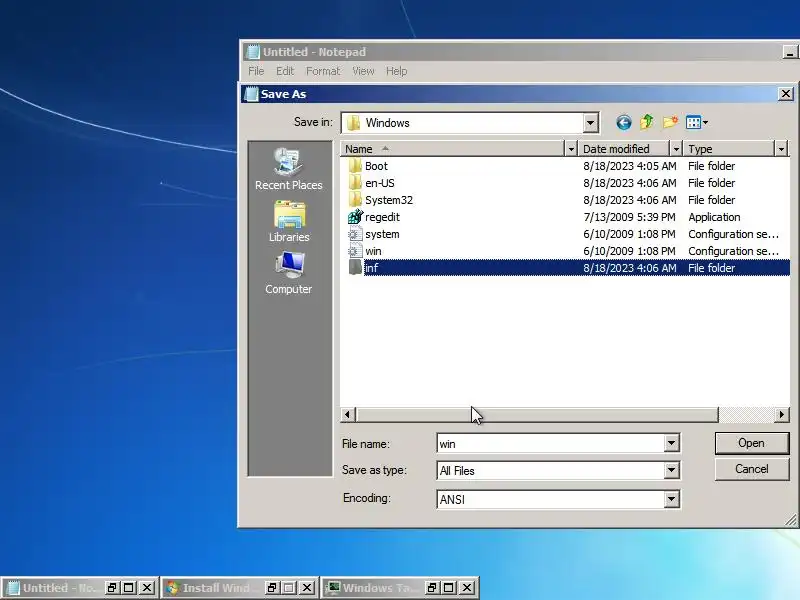Select the win configuration file icon
This screenshot has height=600, width=800.
click(x=355, y=251)
